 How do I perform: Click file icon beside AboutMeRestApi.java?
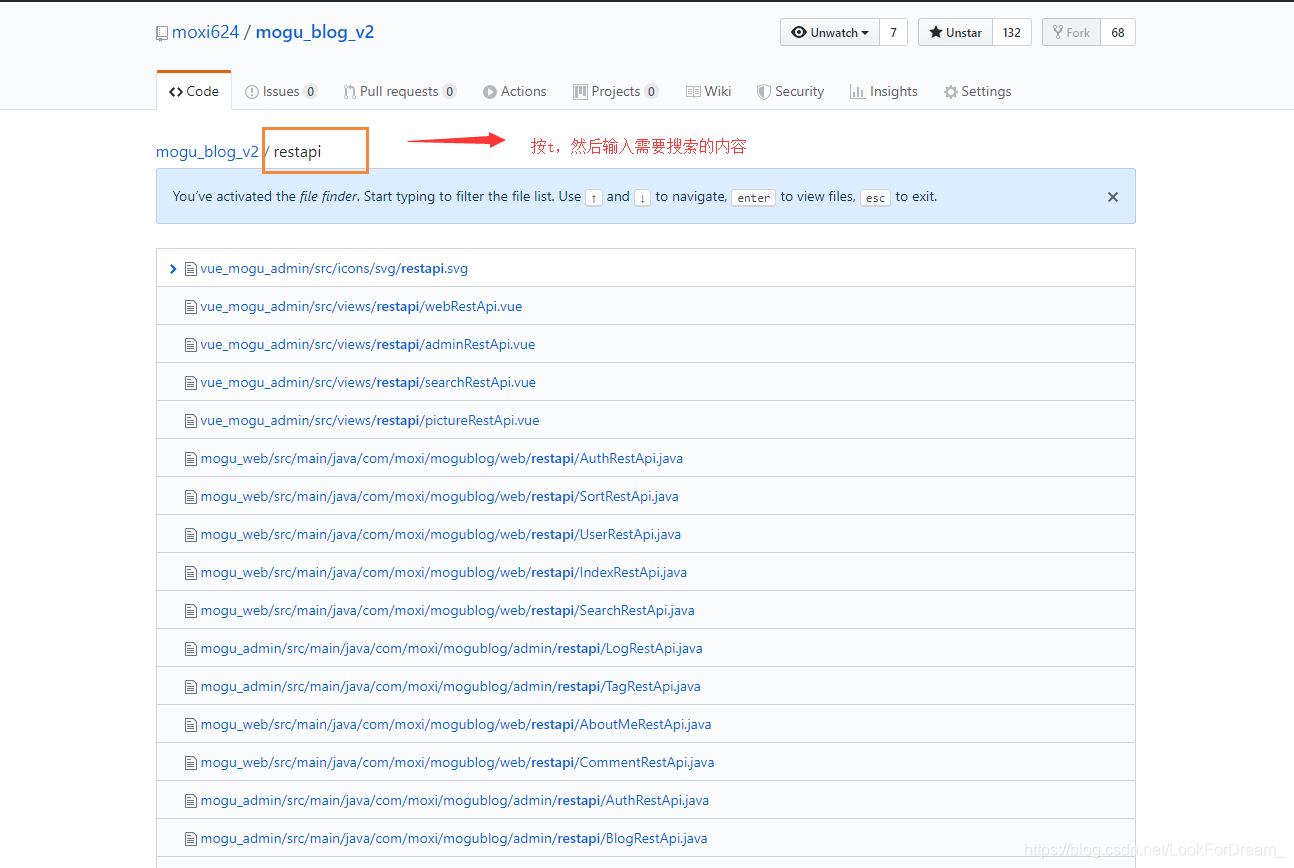coord(190,725)
